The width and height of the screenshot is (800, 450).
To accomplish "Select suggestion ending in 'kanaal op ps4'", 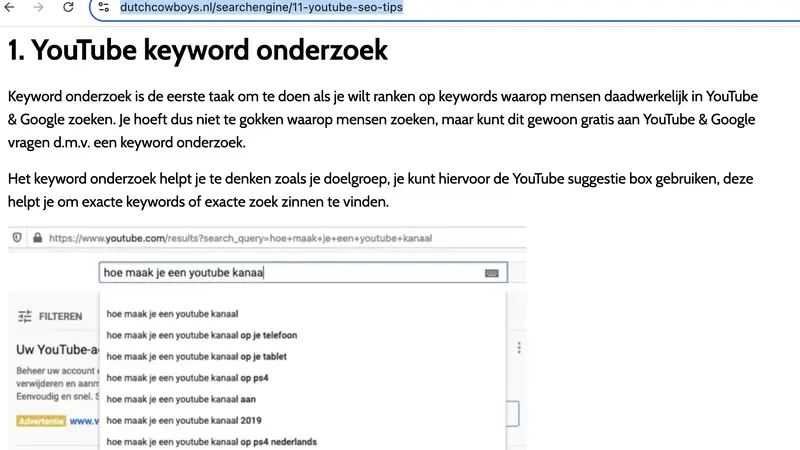I will click(187, 378).
